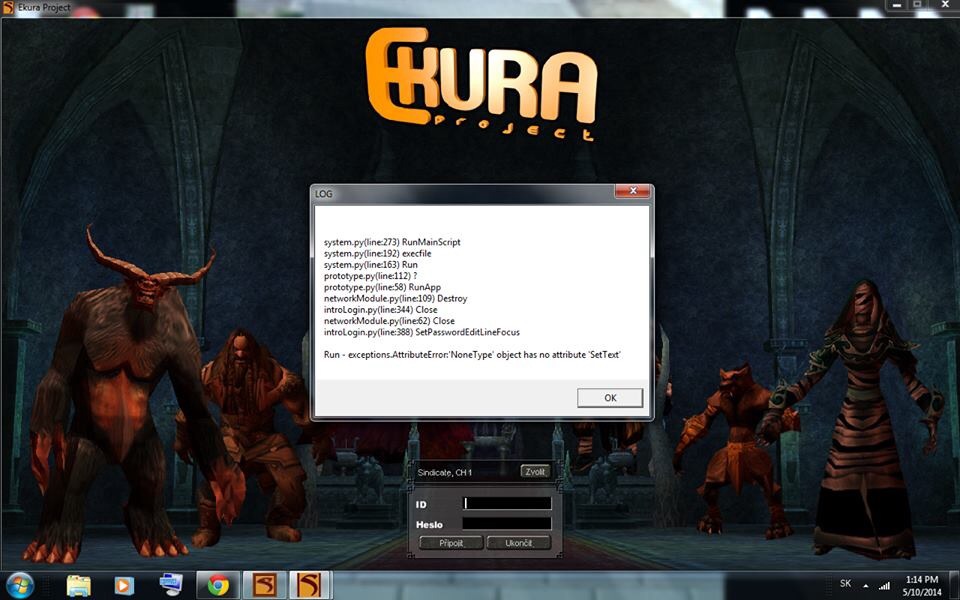The height and width of the screenshot is (600, 960).
Task: Open Google Chrome from the taskbar
Action: (x=218, y=584)
